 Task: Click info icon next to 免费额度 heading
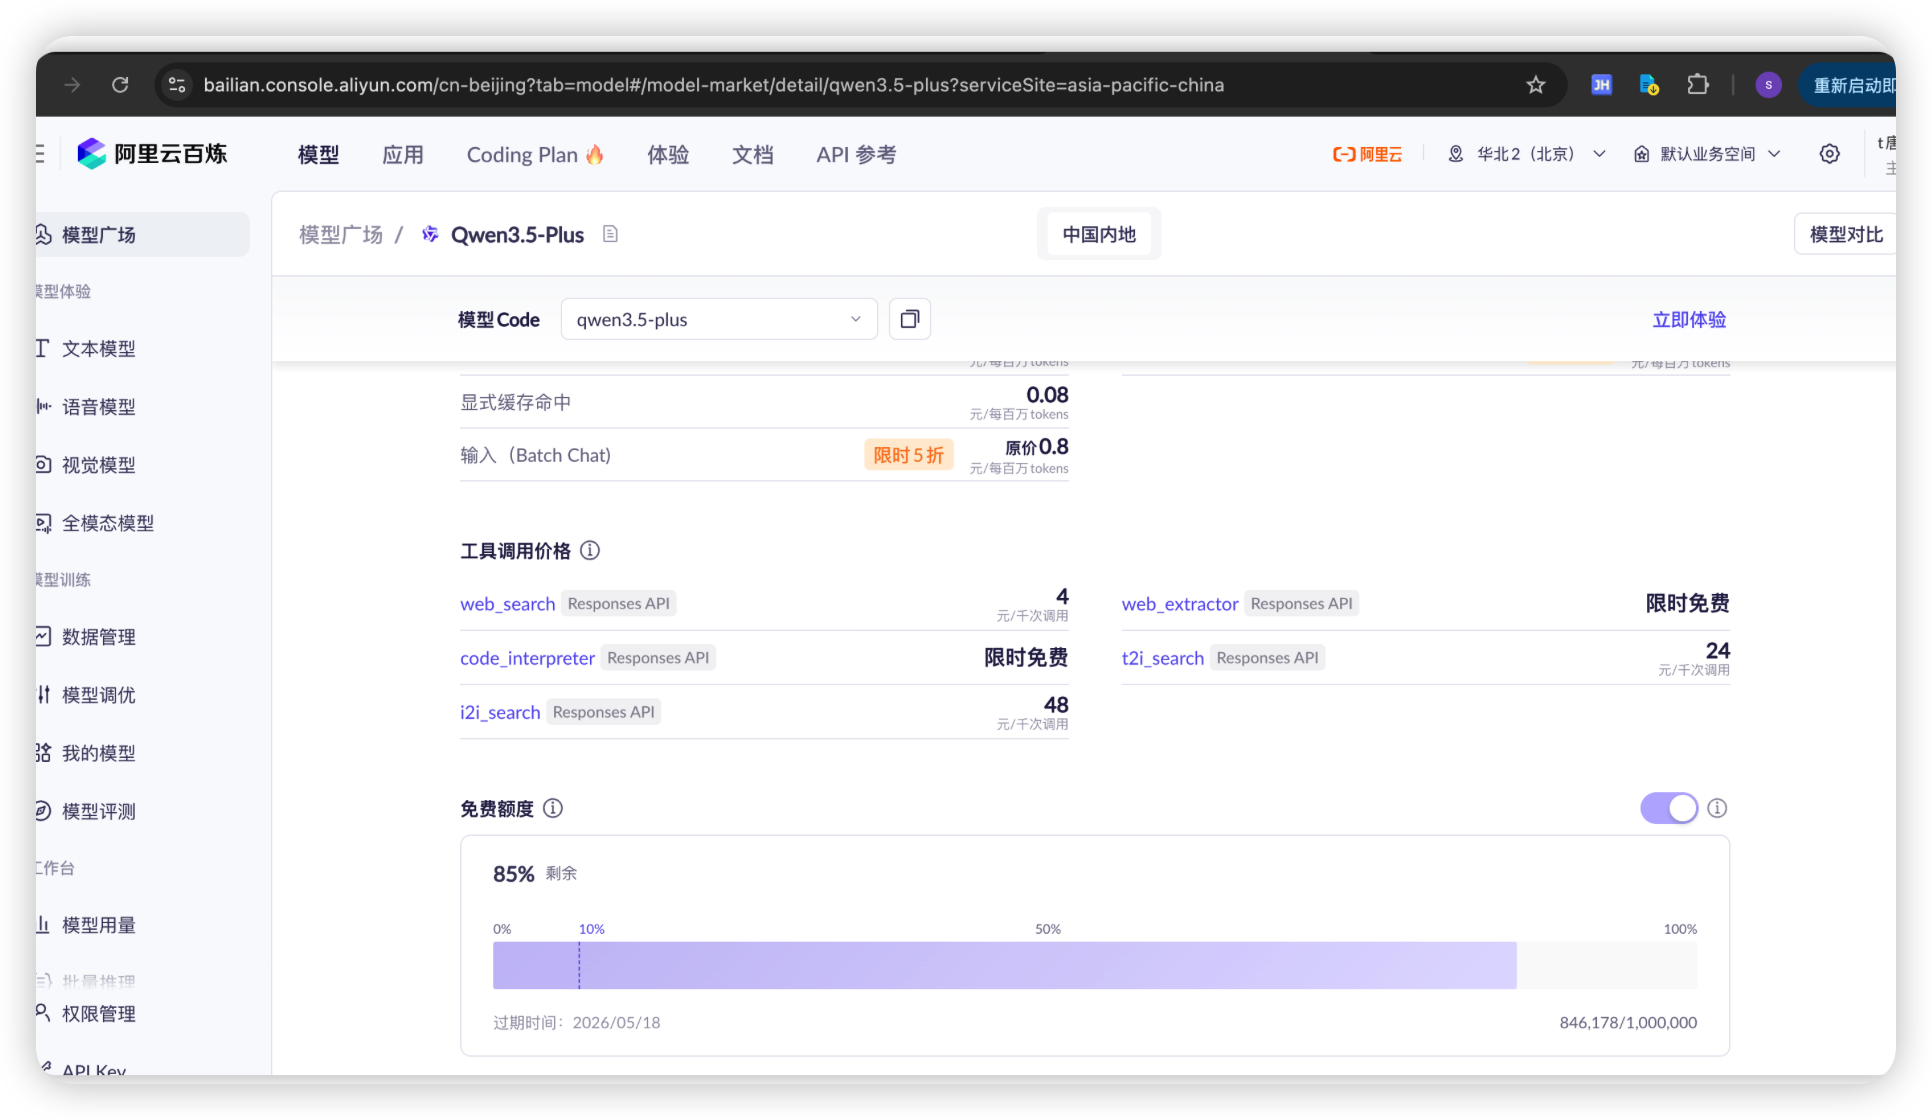coord(553,808)
